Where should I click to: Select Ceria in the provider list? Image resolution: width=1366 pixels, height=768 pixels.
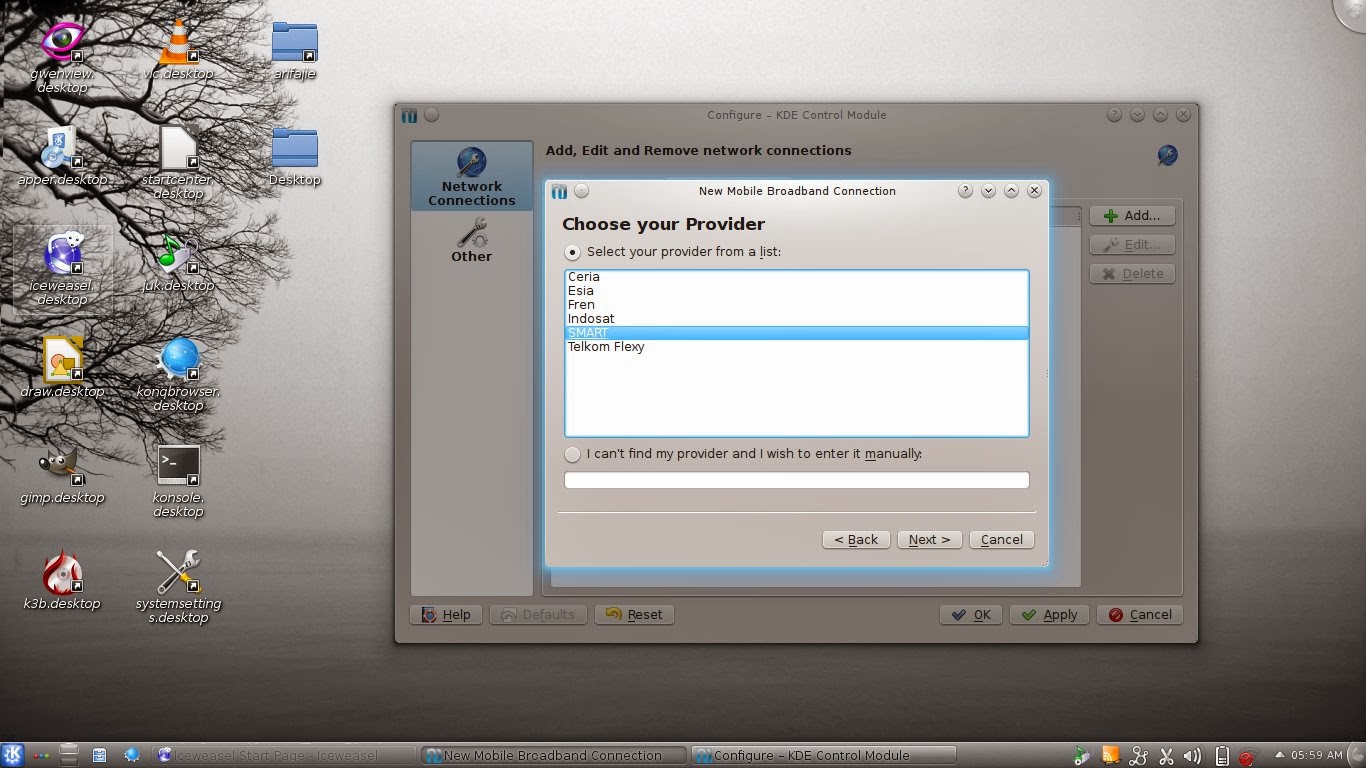[x=797, y=277]
